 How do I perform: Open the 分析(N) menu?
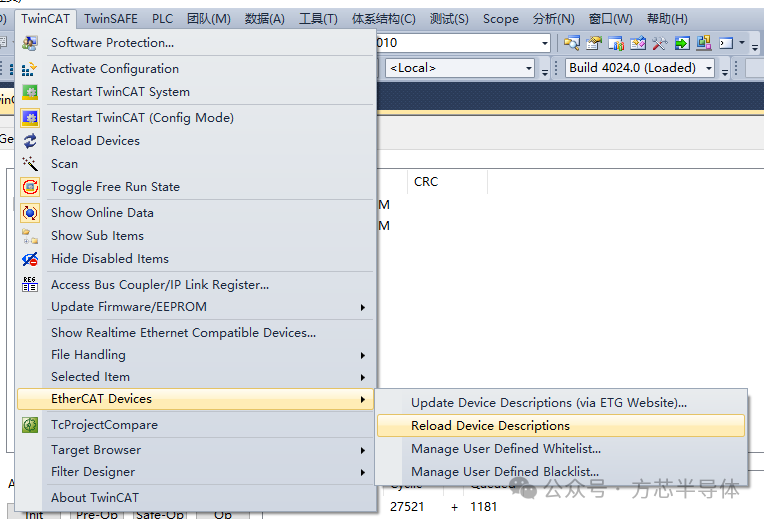554,19
